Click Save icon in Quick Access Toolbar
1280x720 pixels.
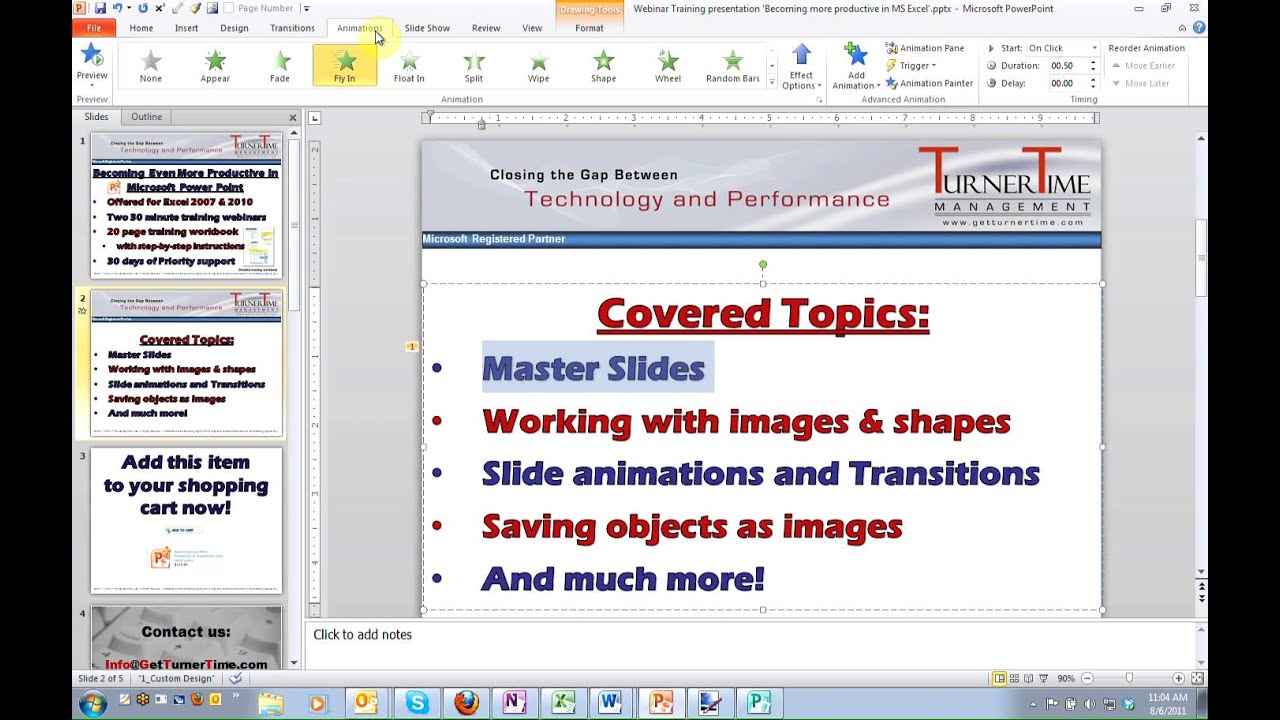[x=100, y=8]
